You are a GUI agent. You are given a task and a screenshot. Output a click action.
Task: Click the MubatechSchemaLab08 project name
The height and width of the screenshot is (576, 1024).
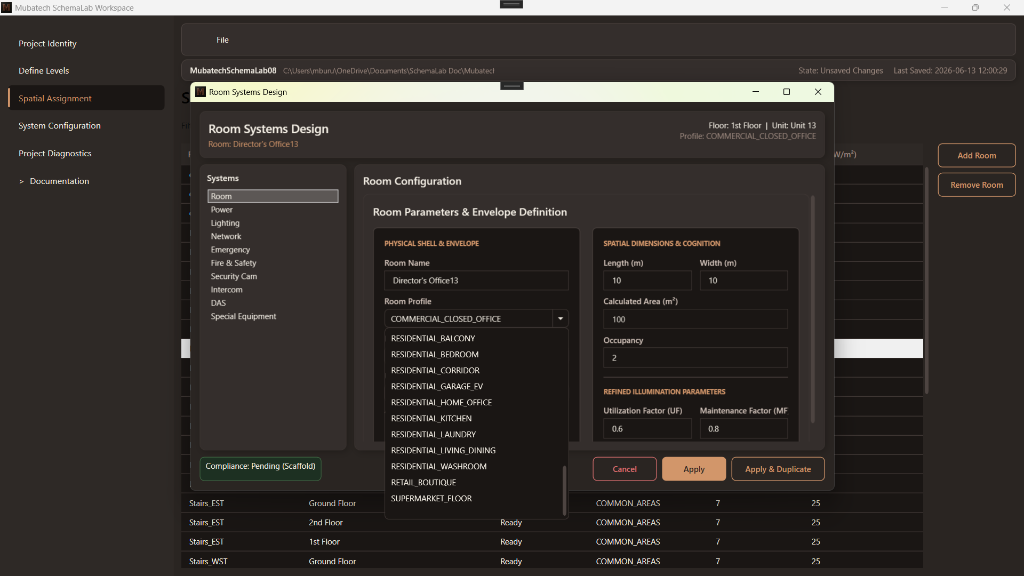tap(232, 71)
